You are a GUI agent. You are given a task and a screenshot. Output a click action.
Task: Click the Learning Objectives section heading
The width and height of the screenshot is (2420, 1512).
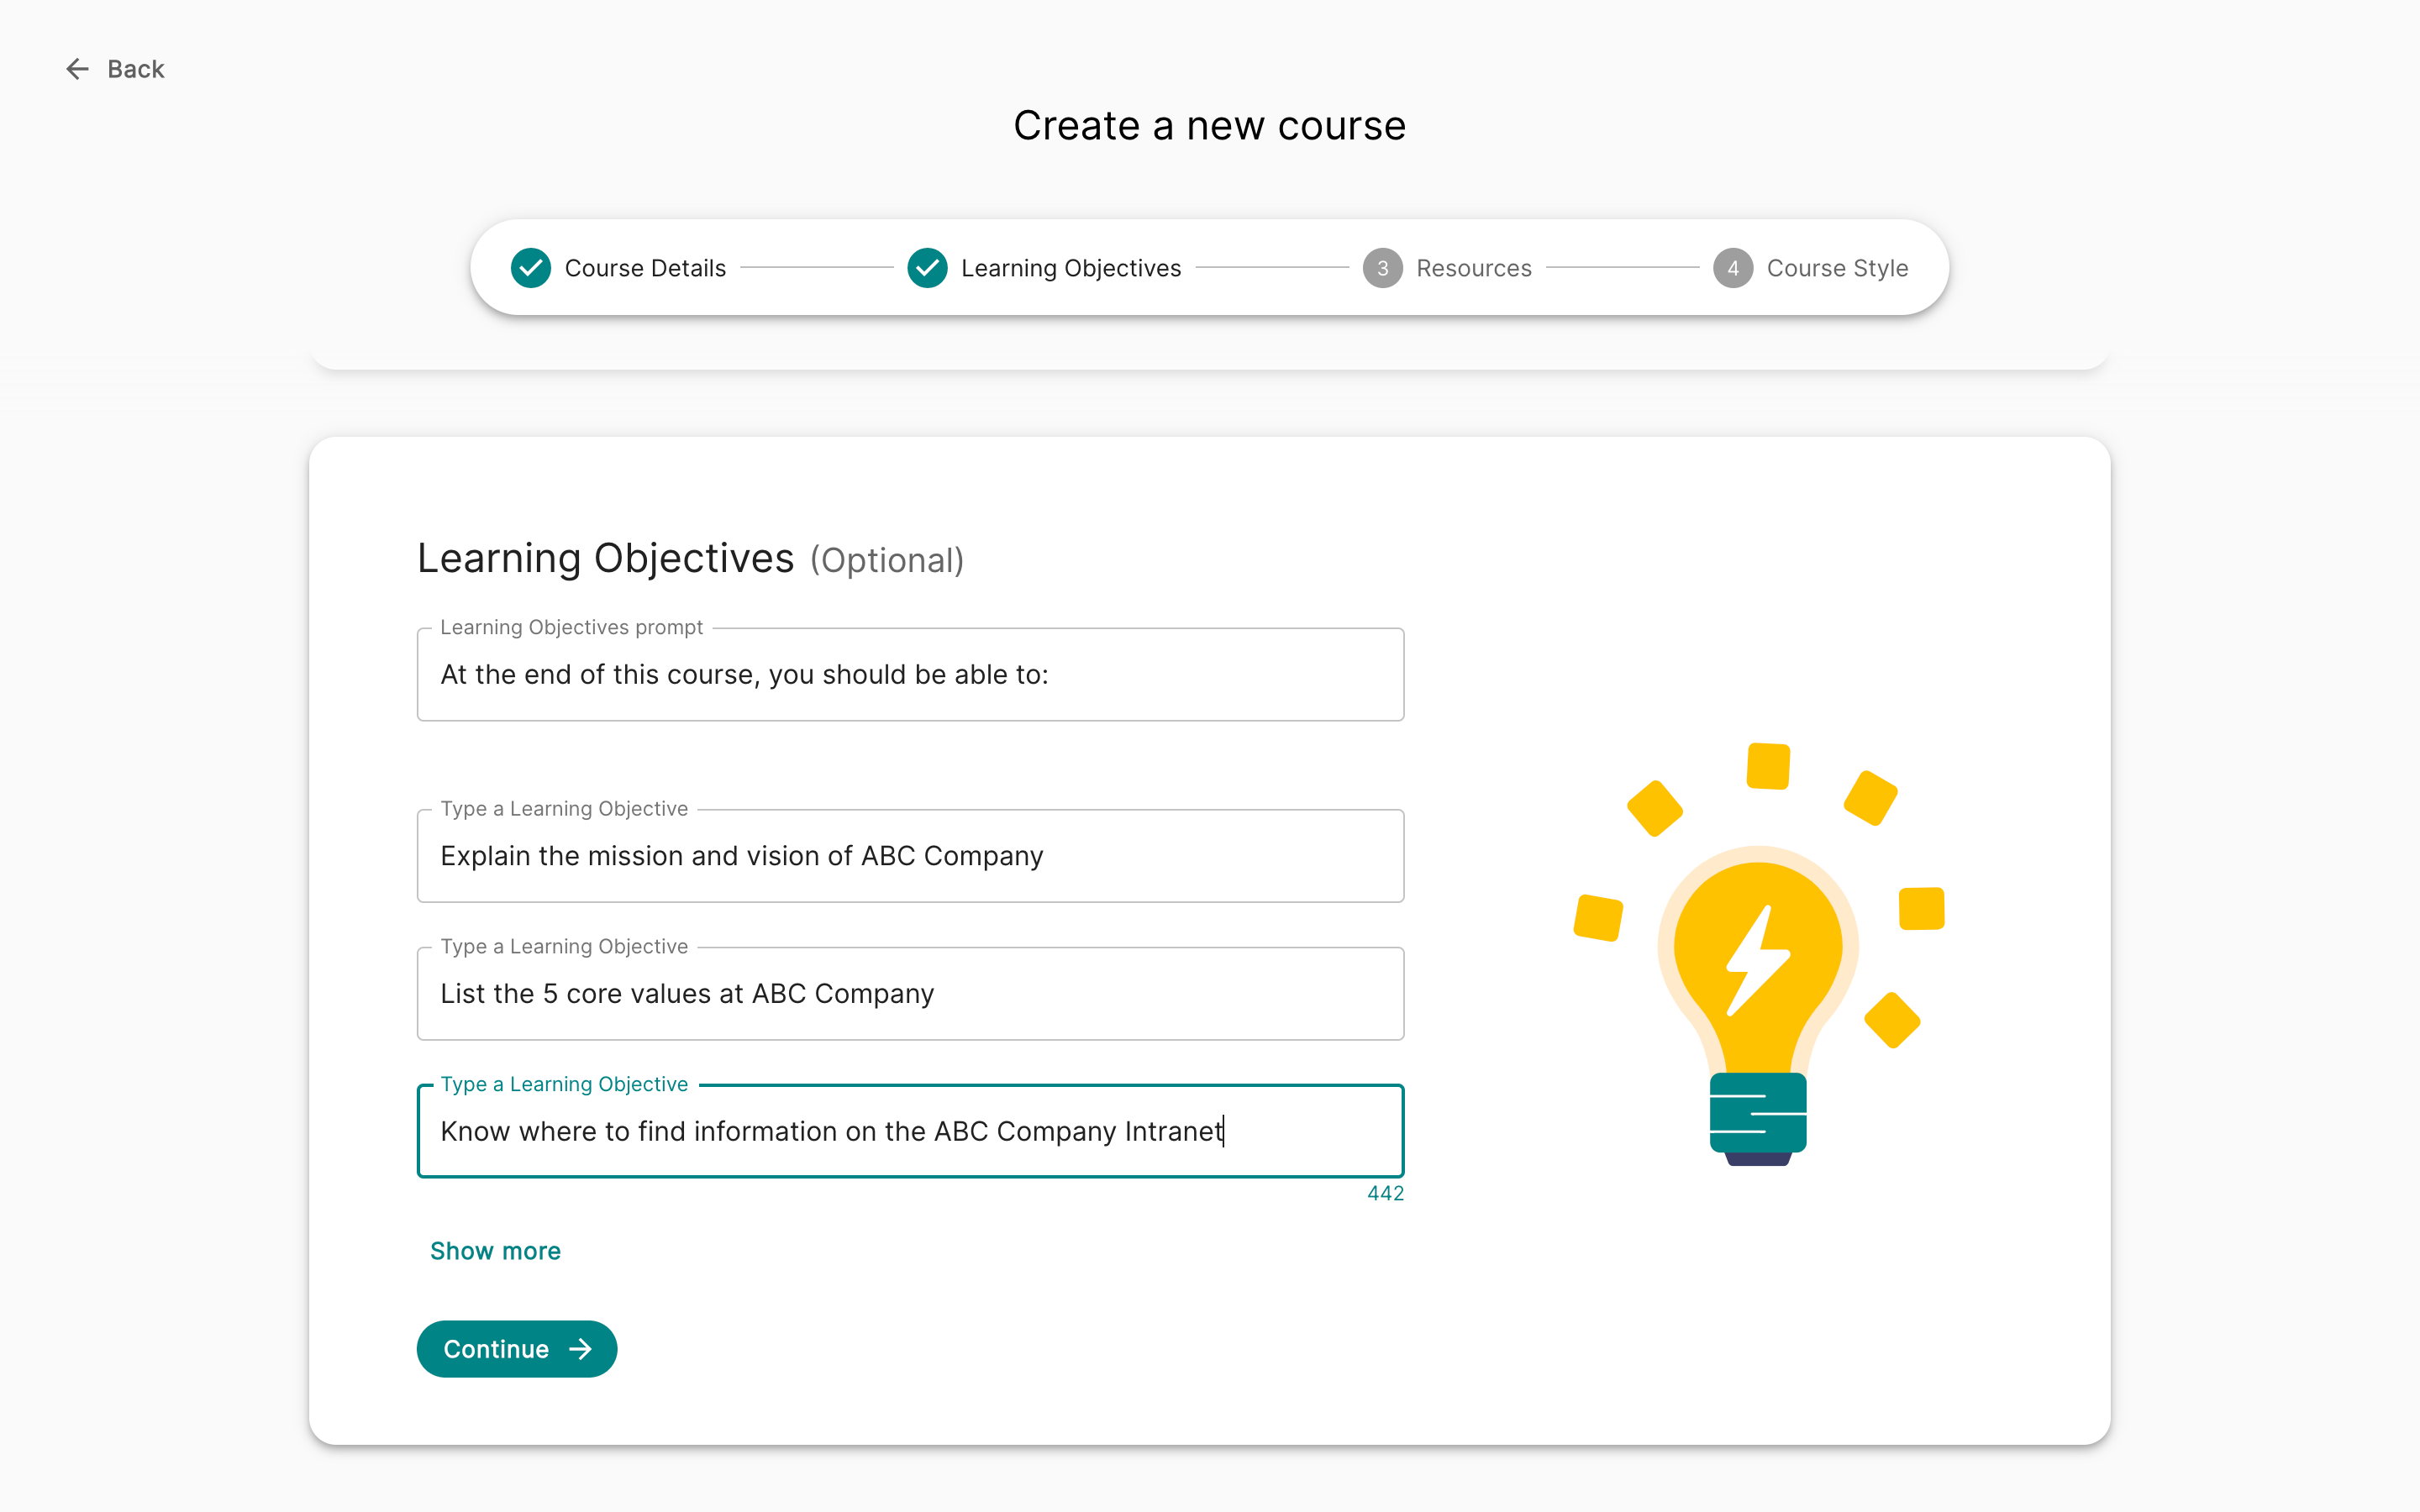tap(605, 558)
